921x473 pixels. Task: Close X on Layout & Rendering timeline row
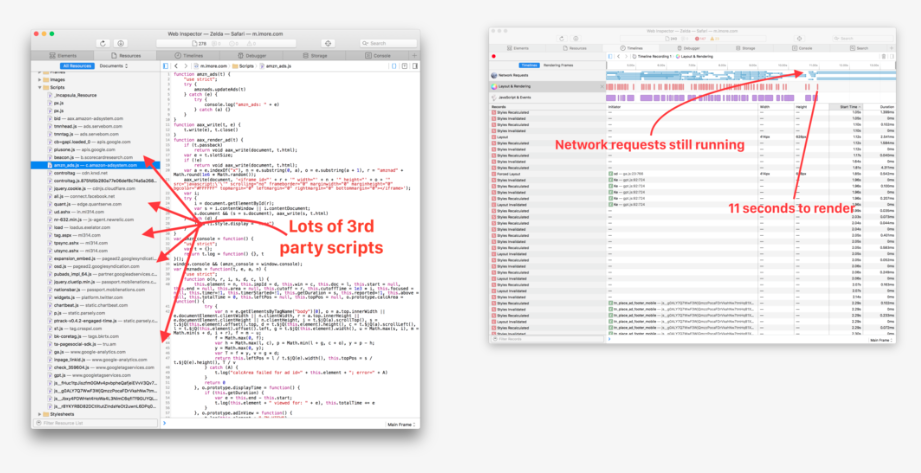(x=602, y=86)
